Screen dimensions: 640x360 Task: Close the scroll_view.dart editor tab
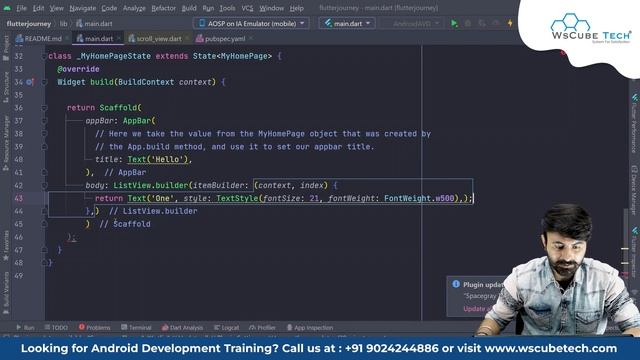click(x=187, y=38)
